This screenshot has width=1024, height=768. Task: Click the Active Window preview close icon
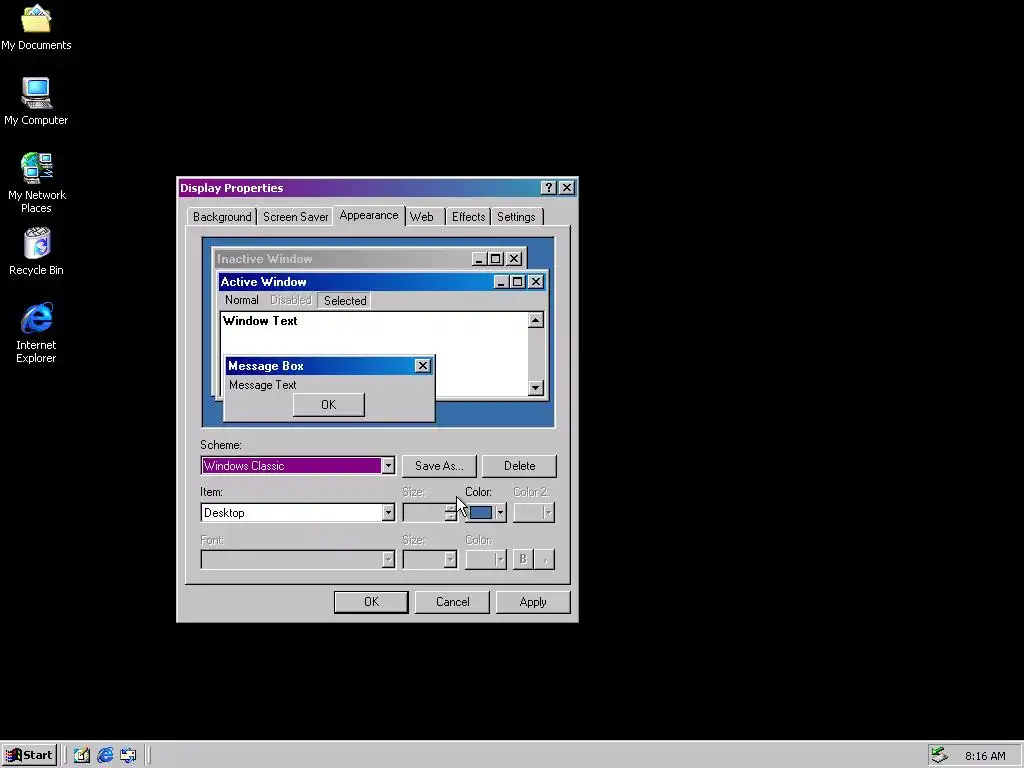536,281
